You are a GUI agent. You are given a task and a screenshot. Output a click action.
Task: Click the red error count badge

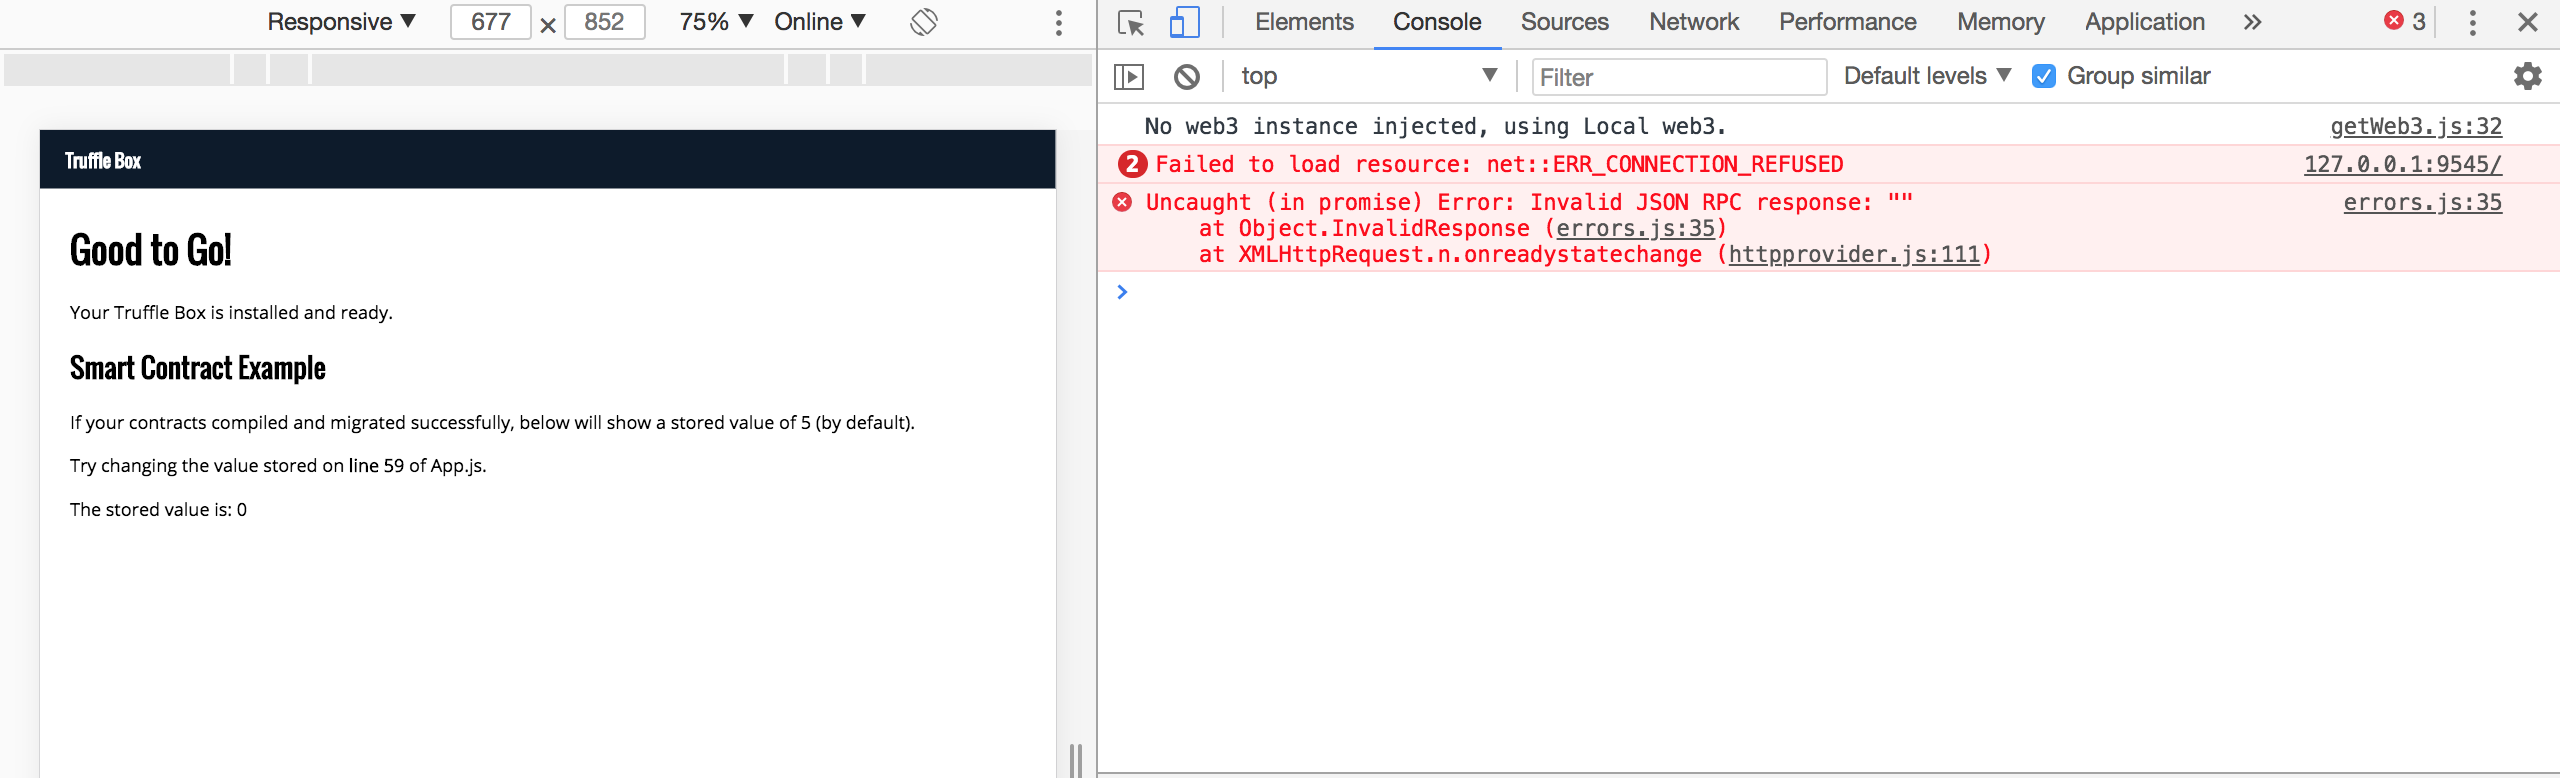click(2405, 21)
